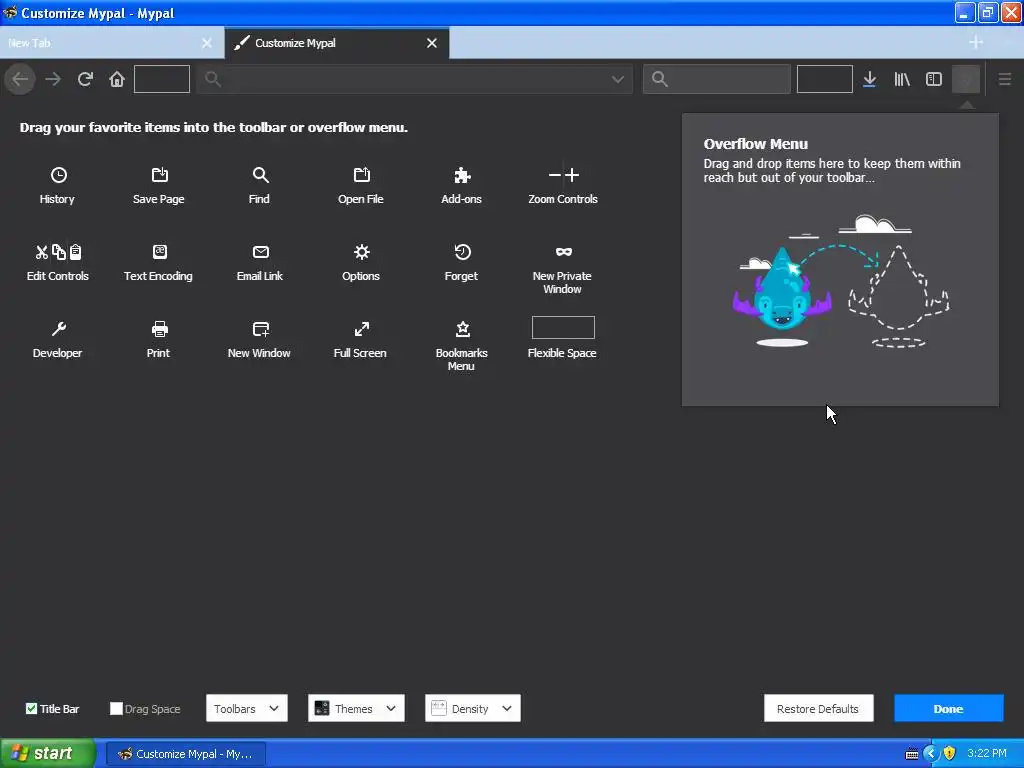This screenshot has height=768, width=1024.
Task: Uncheck the Title Bar checkbox
Action: point(31,709)
